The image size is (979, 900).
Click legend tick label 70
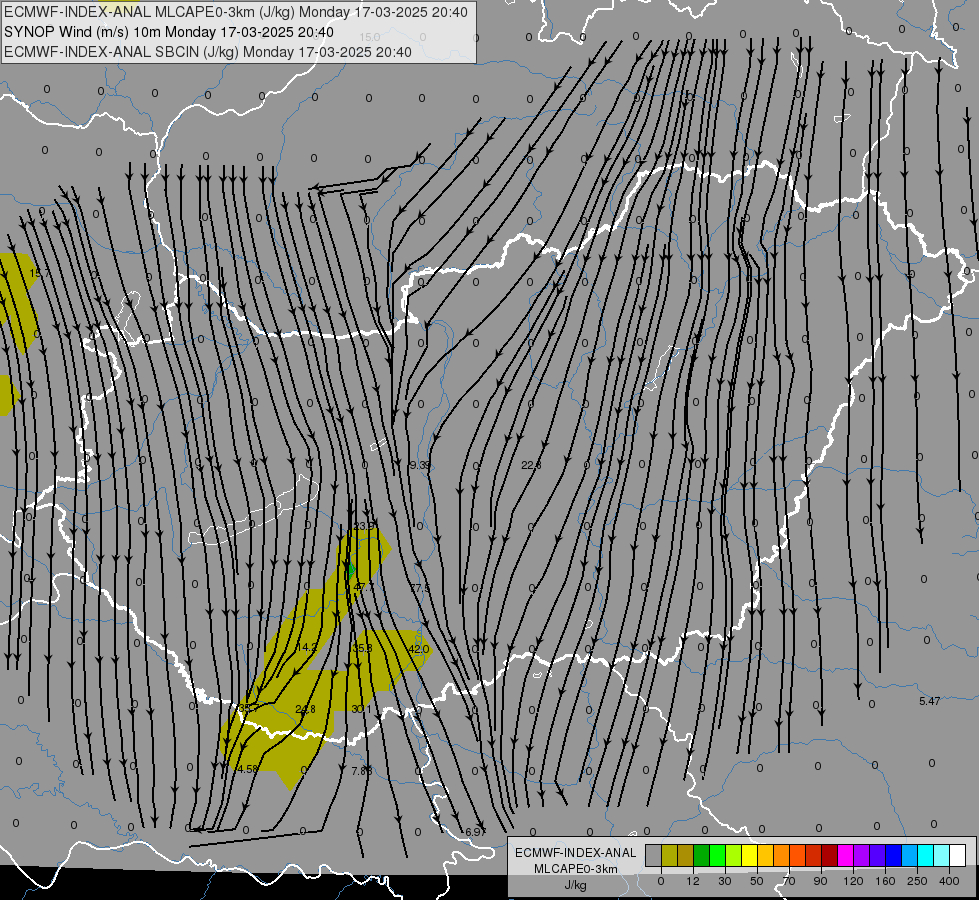point(789,881)
